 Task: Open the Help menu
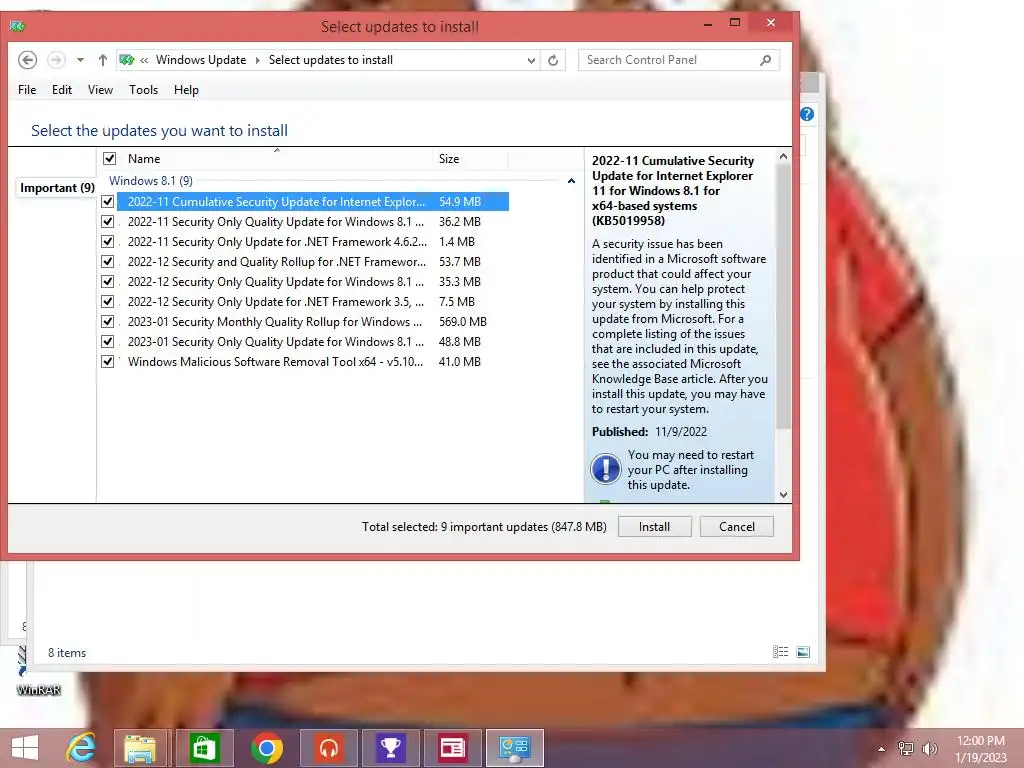pos(186,90)
